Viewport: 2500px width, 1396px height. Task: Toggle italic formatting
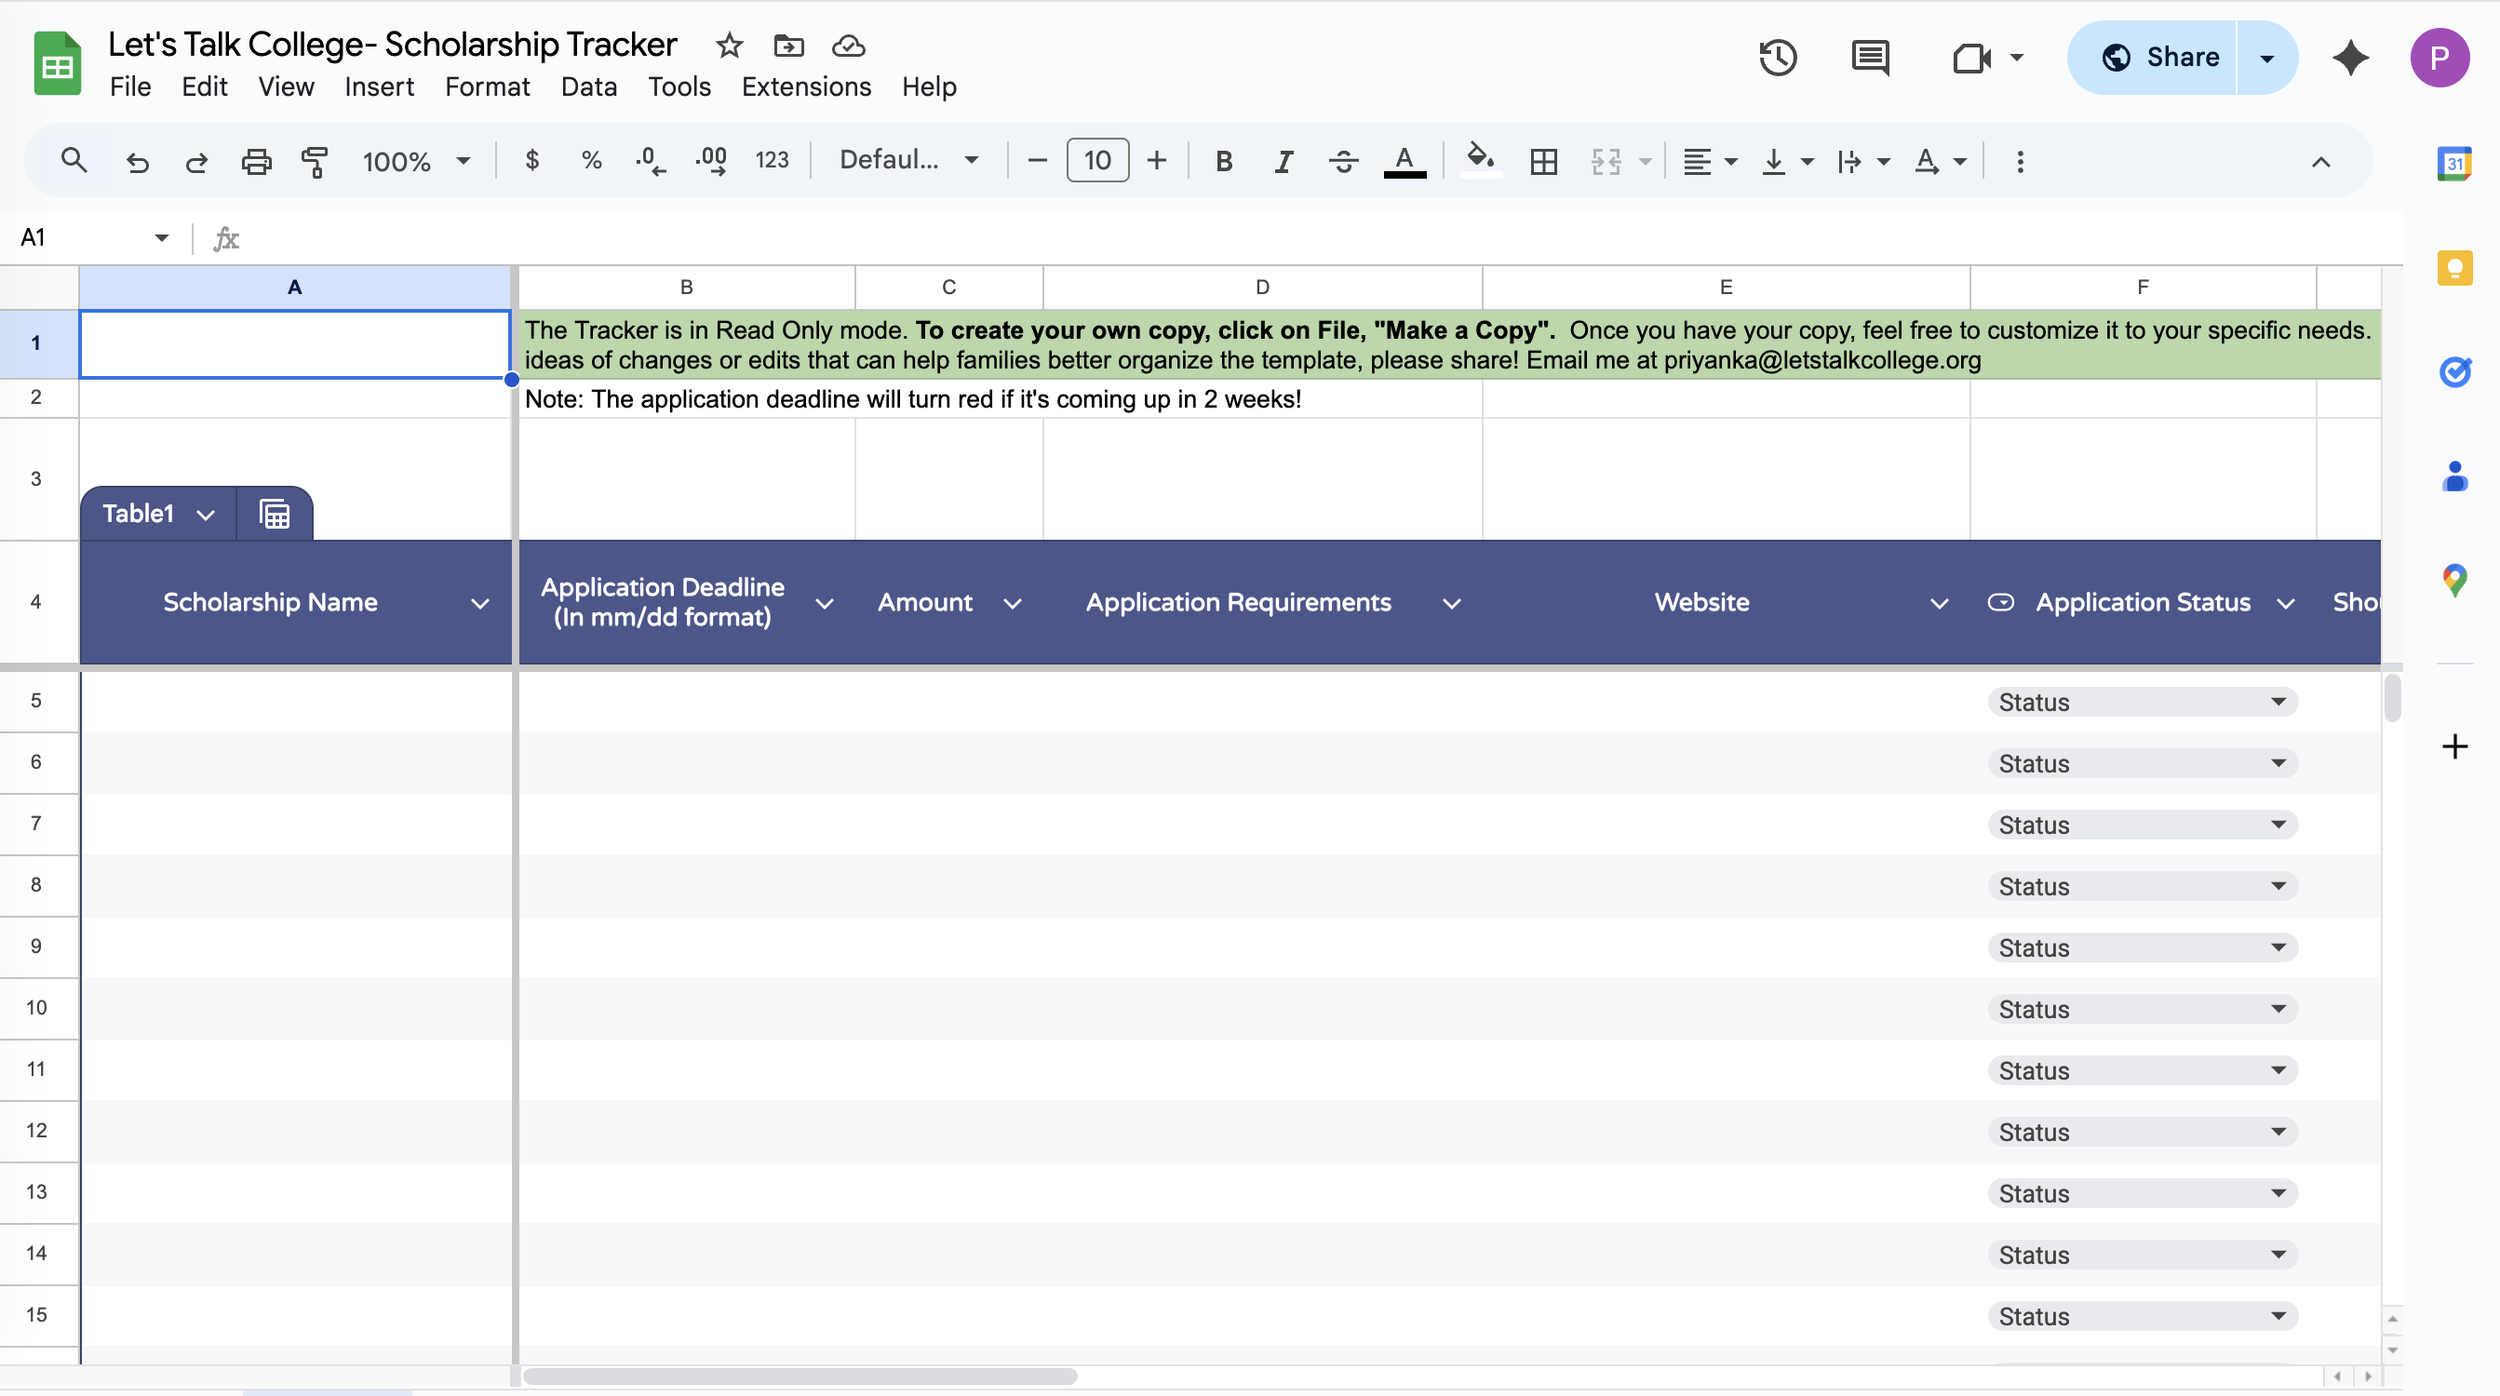coord(1283,161)
